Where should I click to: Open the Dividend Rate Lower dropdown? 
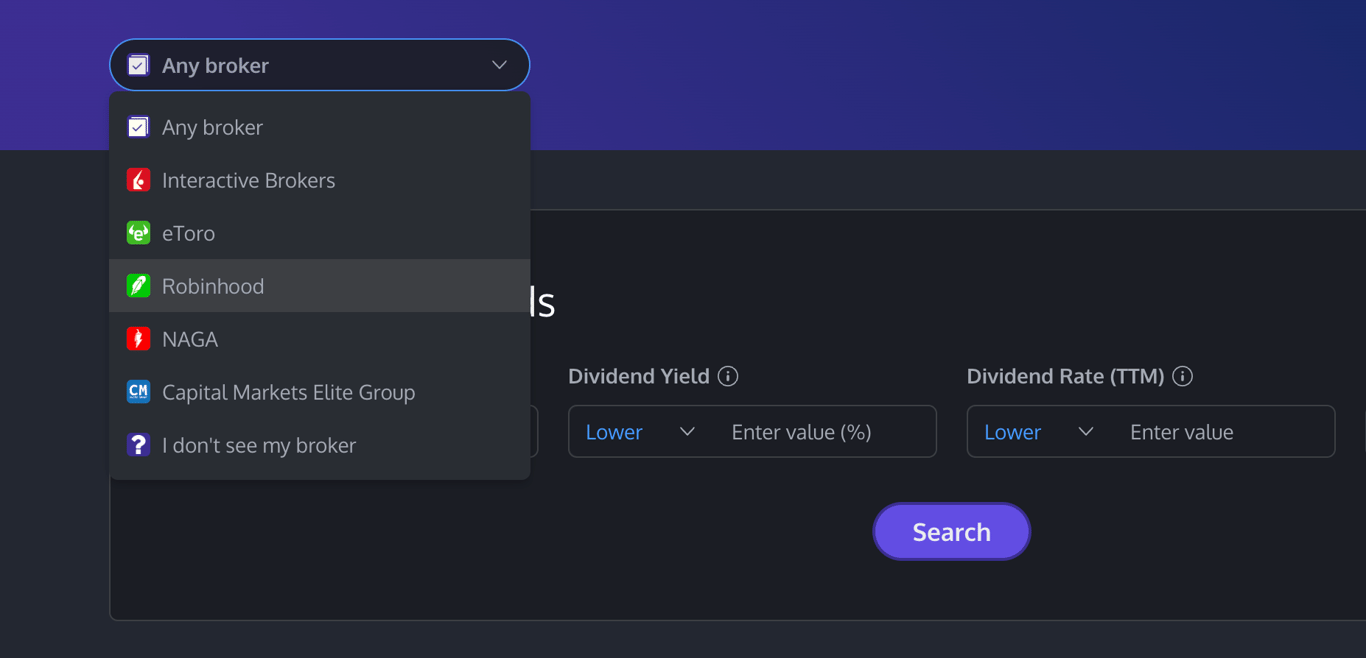pyautogui.click(x=1038, y=432)
